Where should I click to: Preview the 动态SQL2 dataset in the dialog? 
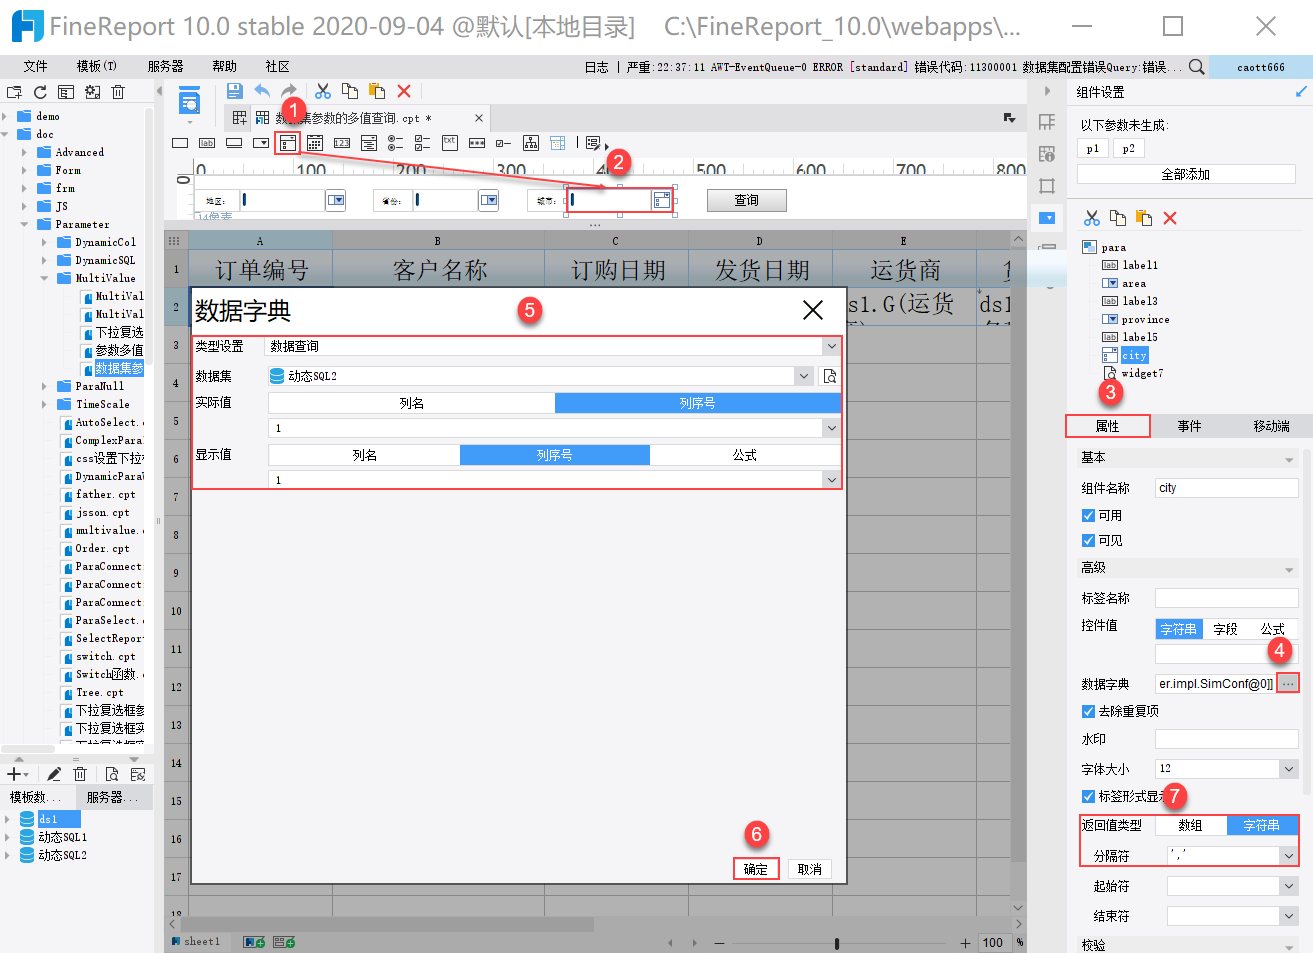(830, 376)
